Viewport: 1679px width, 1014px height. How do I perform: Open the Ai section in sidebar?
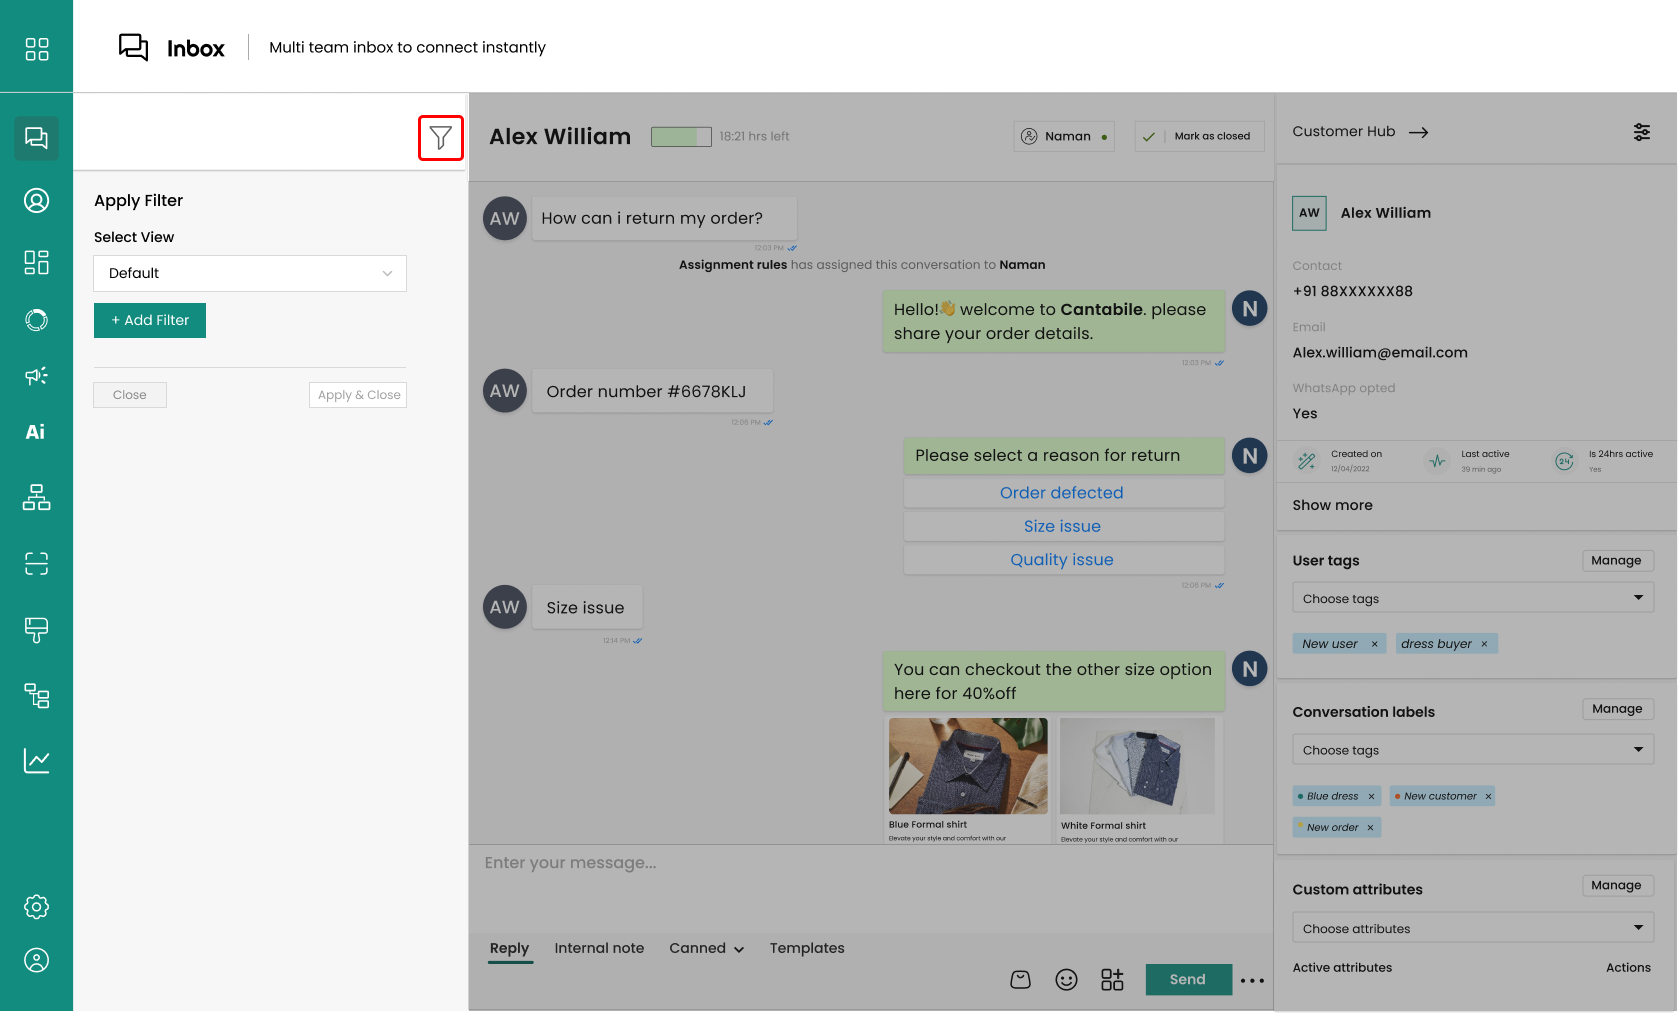point(36,432)
